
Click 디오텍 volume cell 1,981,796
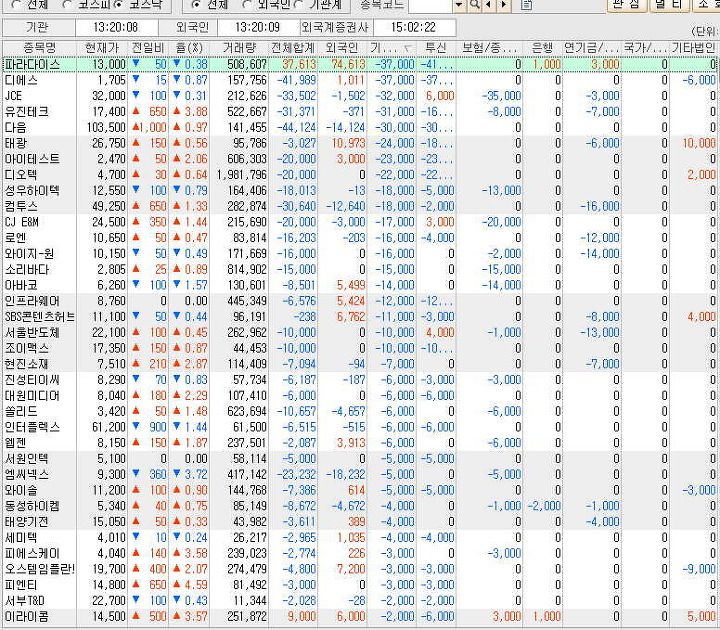click(x=241, y=175)
